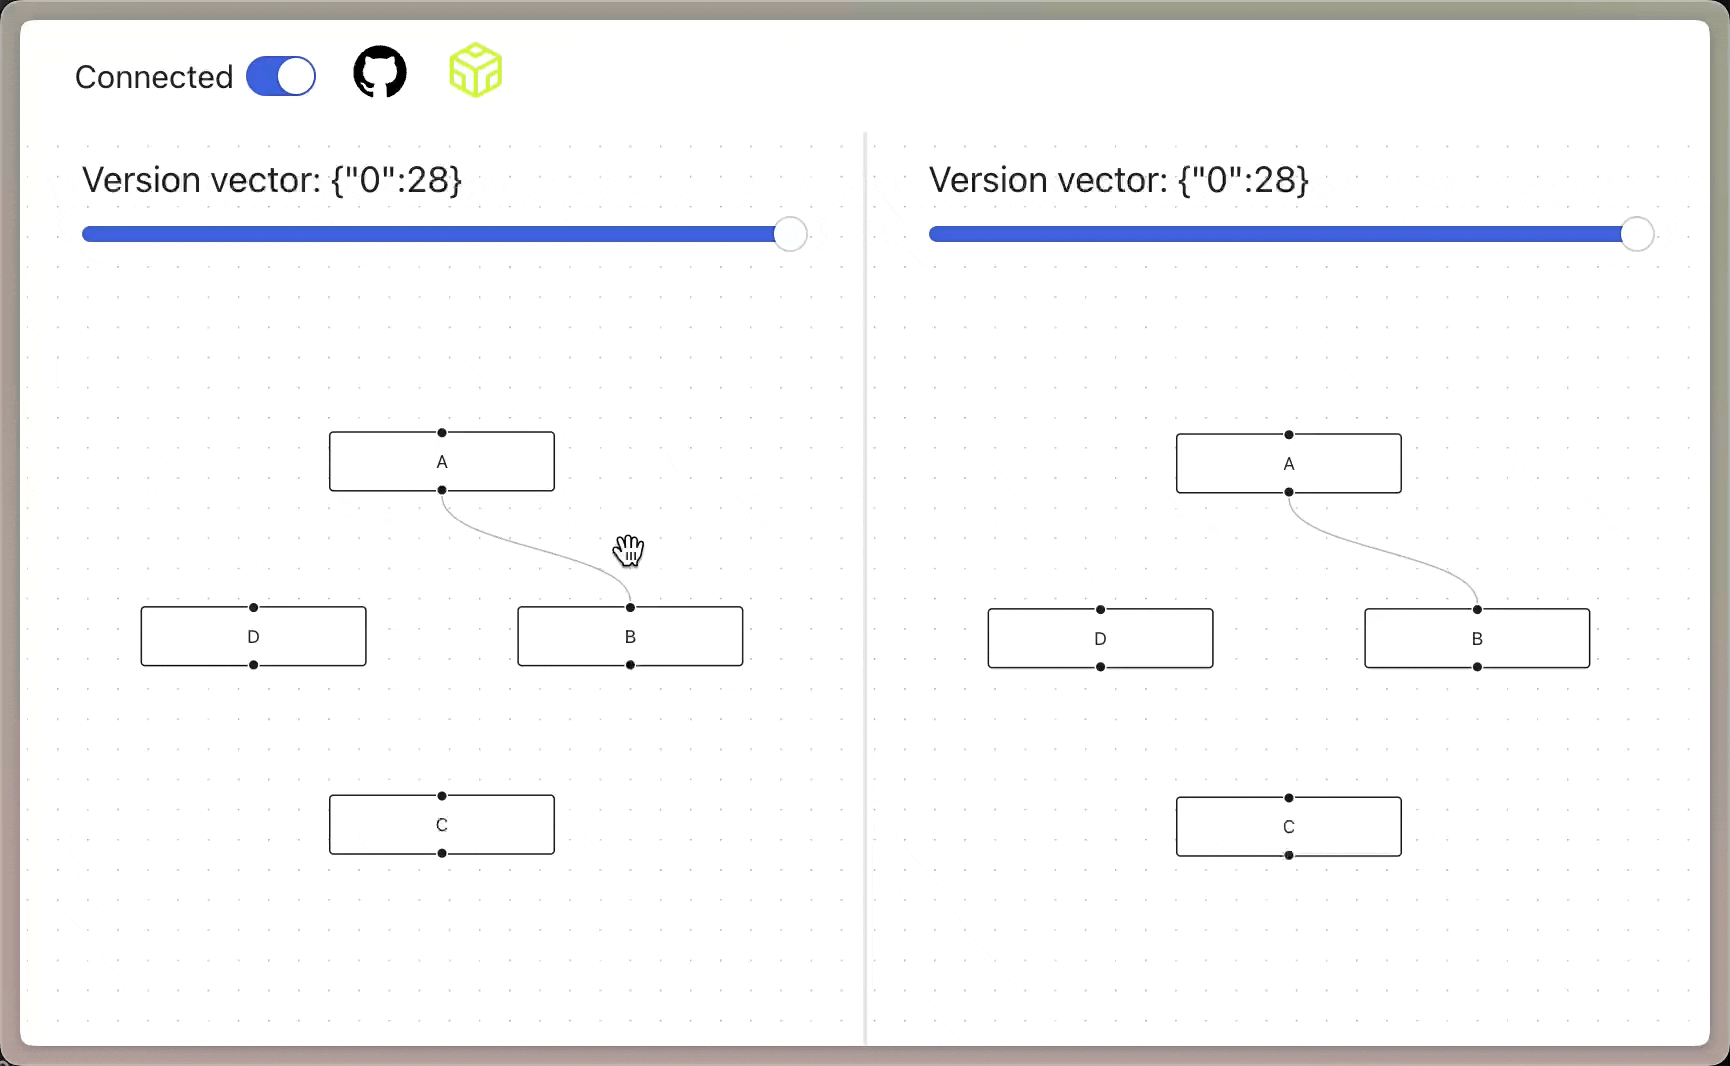
Task: Click top handle of left node B
Action: (x=630, y=607)
